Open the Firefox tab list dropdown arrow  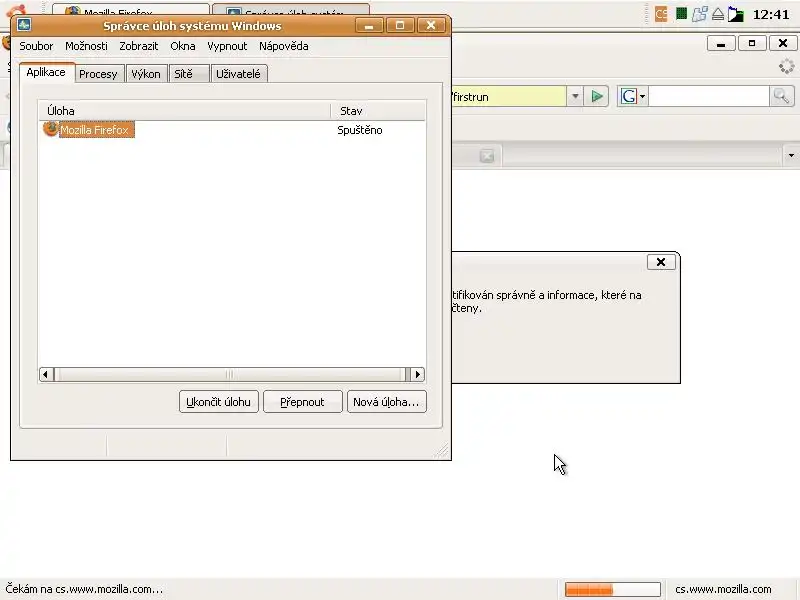click(791, 155)
